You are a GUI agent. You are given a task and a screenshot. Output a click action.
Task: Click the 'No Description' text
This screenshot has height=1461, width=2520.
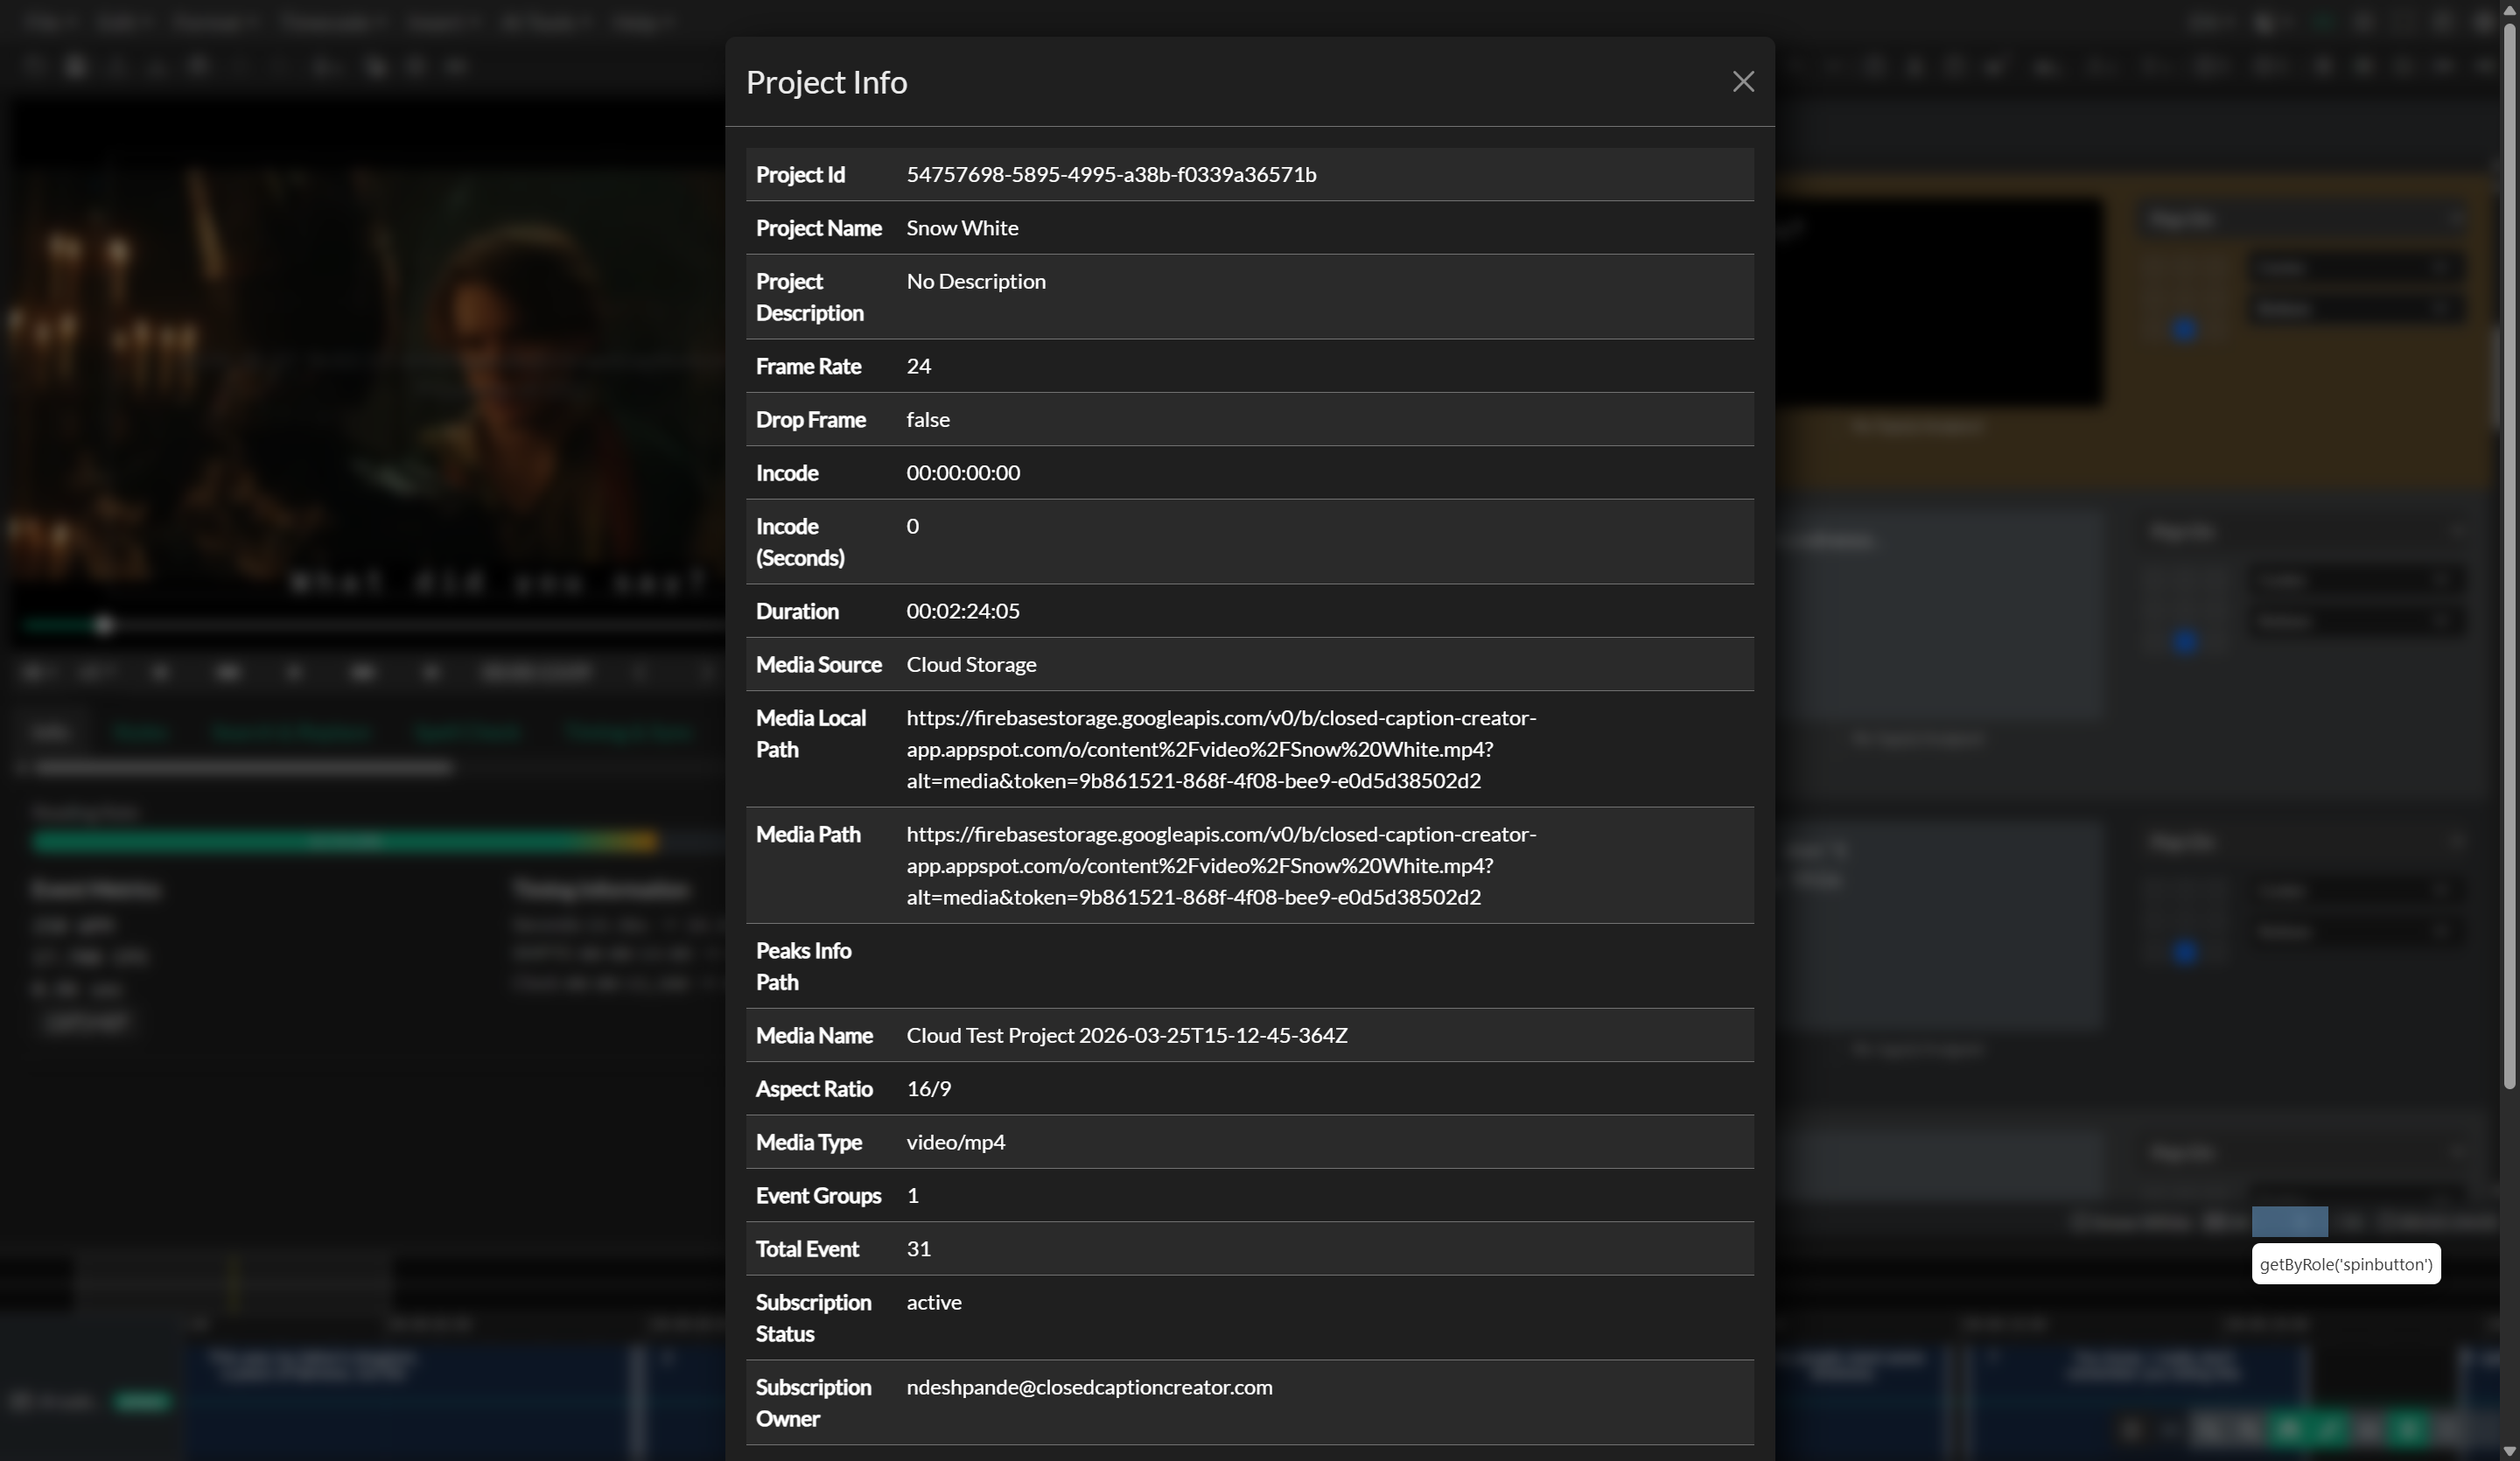pos(976,281)
